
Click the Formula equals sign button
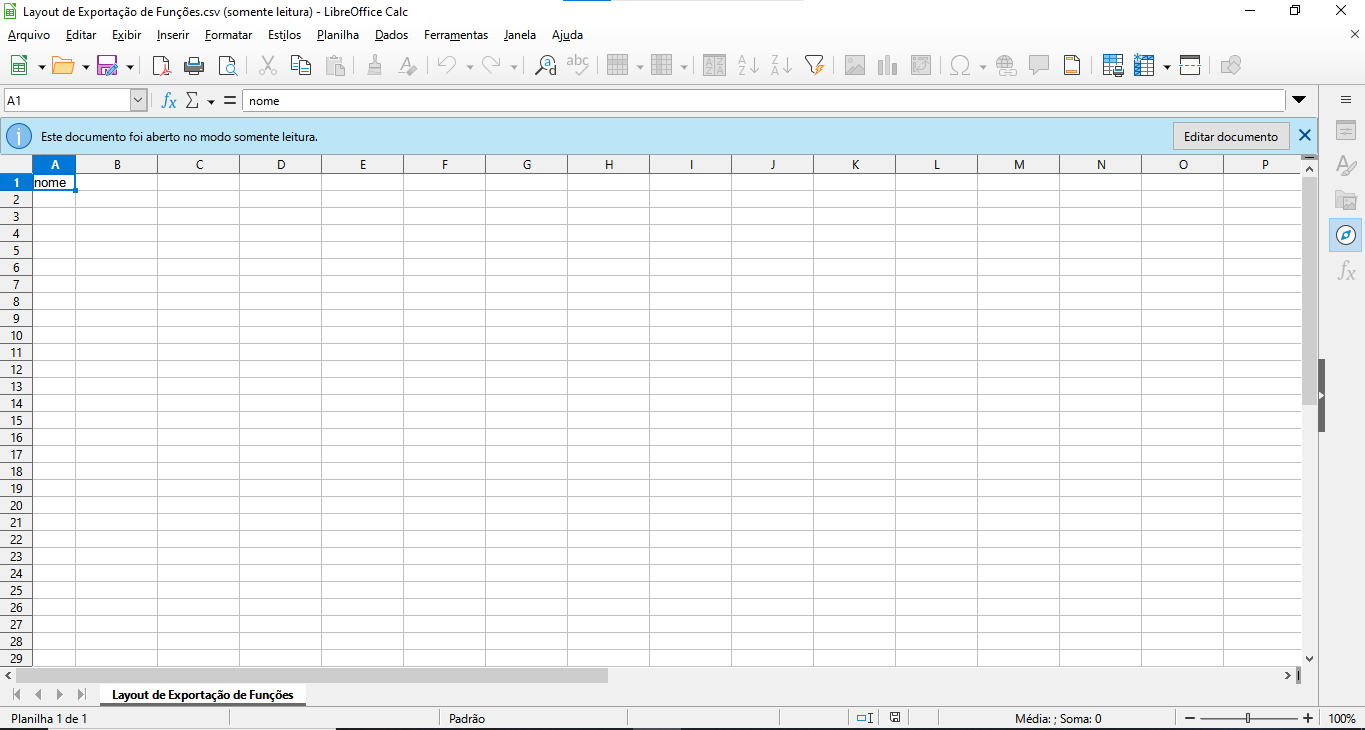click(x=230, y=100)
